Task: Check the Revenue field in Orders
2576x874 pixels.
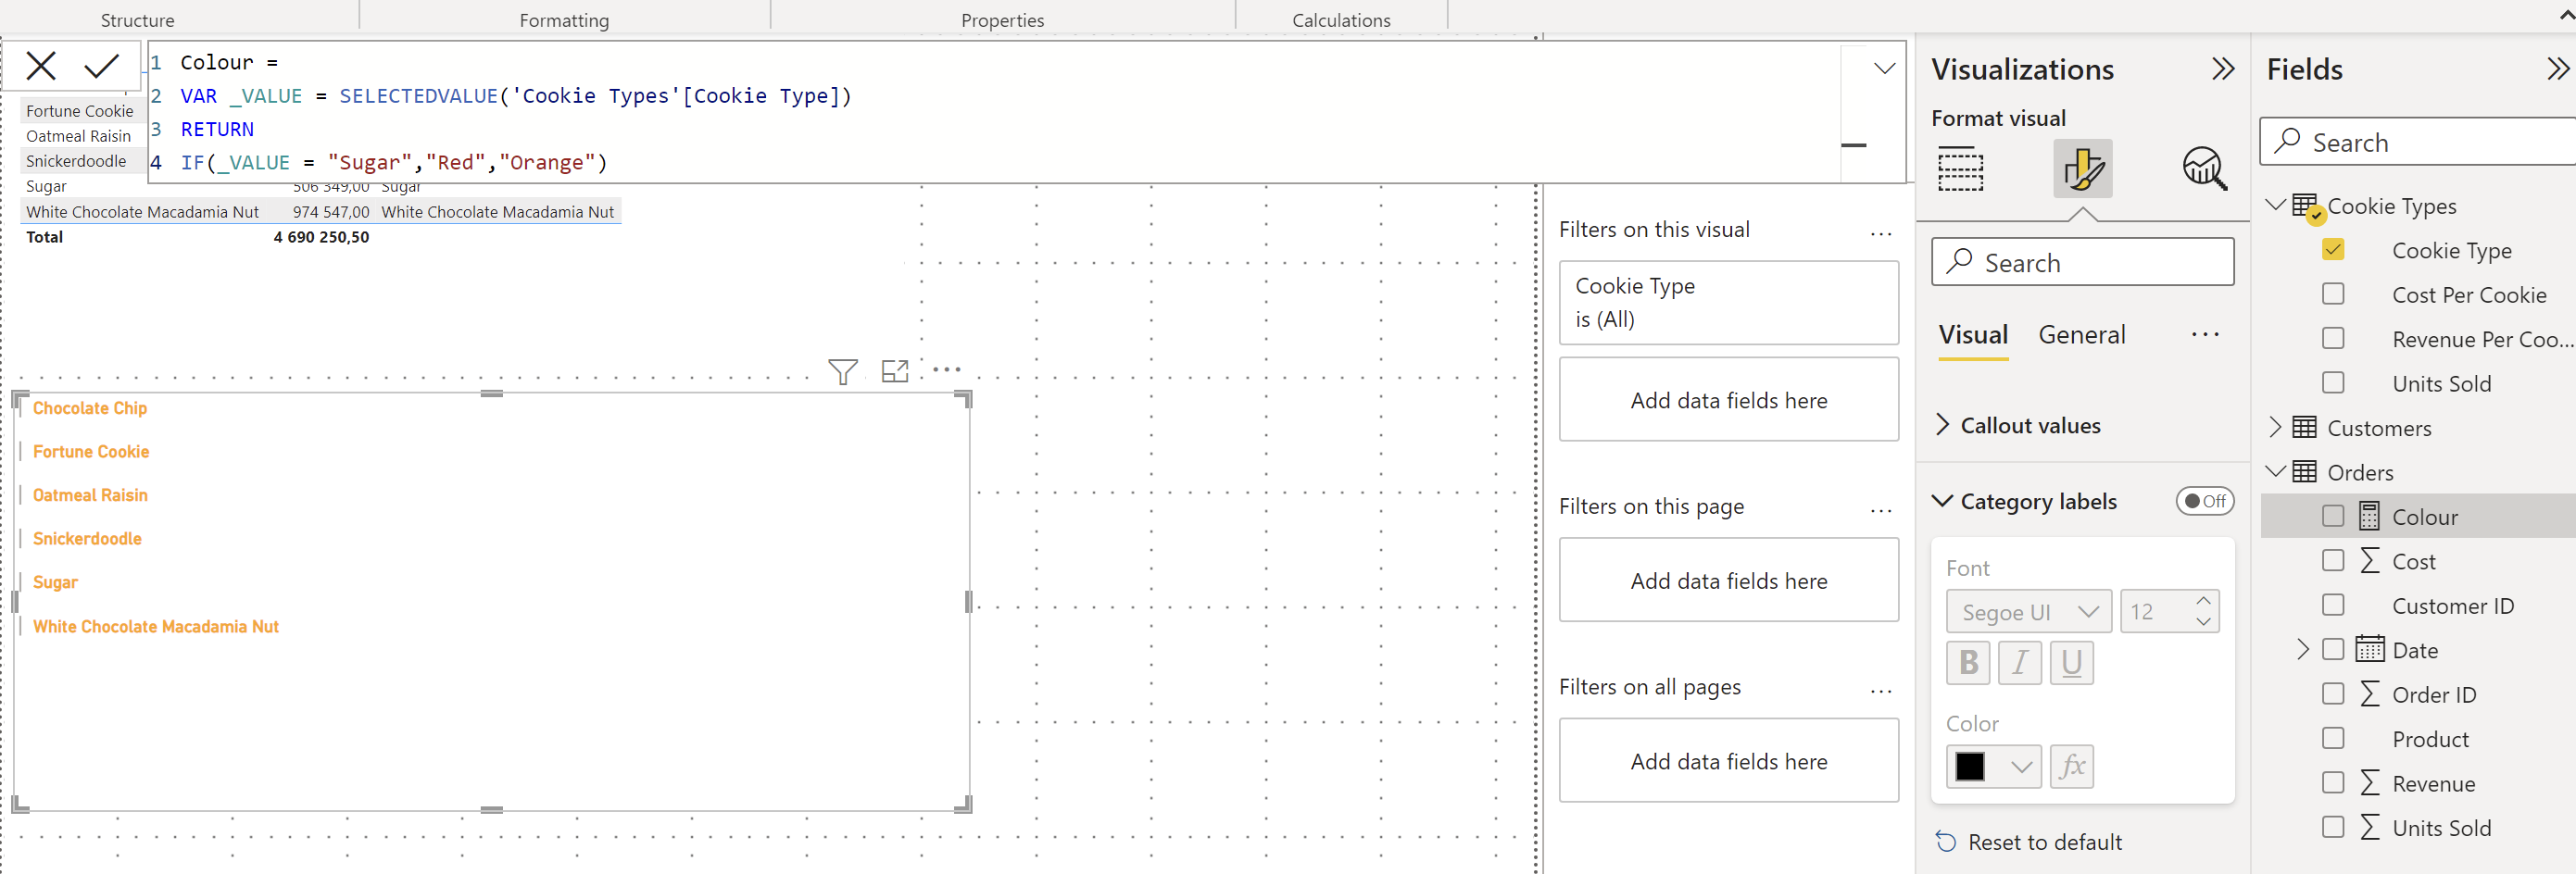Action: click(2333, 782)
